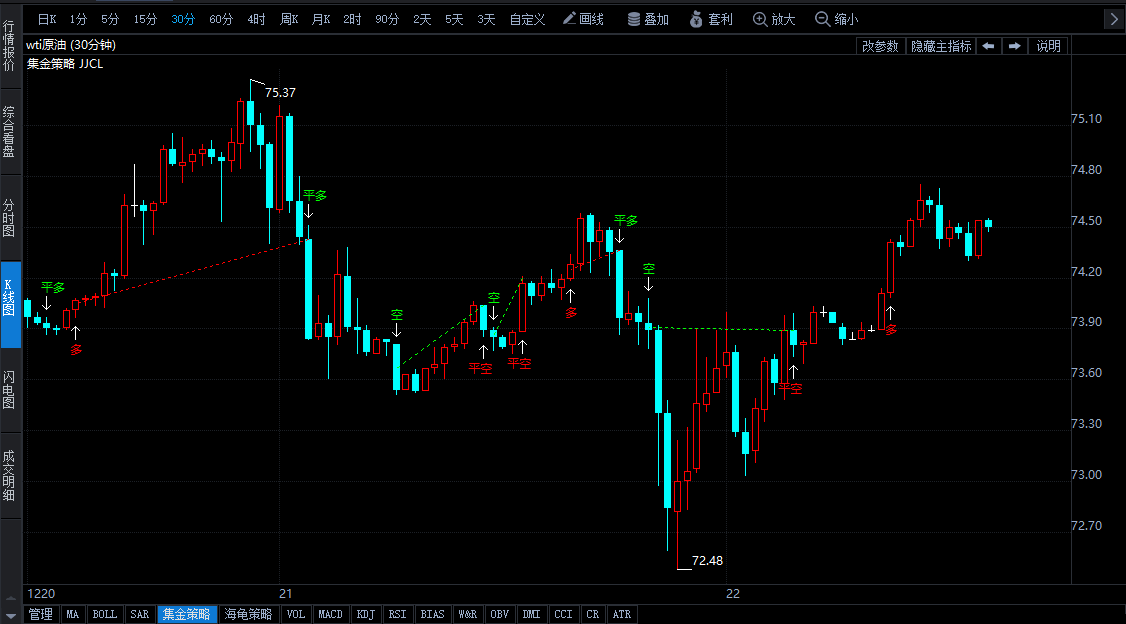The height and width of the screenshot is (624, 1126).
Task: Click the 1220 date marker on time axis
Action: (x=41, y=594)
